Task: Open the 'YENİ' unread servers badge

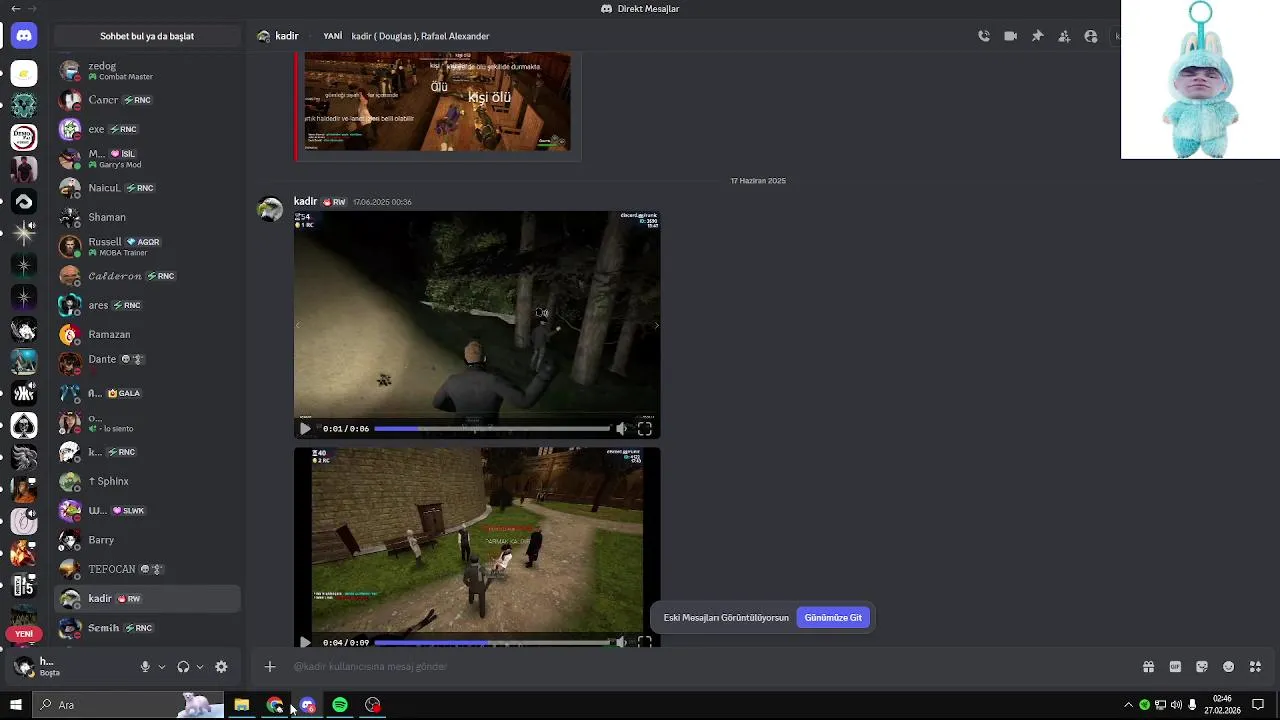Action: click(x=24, y=634)
